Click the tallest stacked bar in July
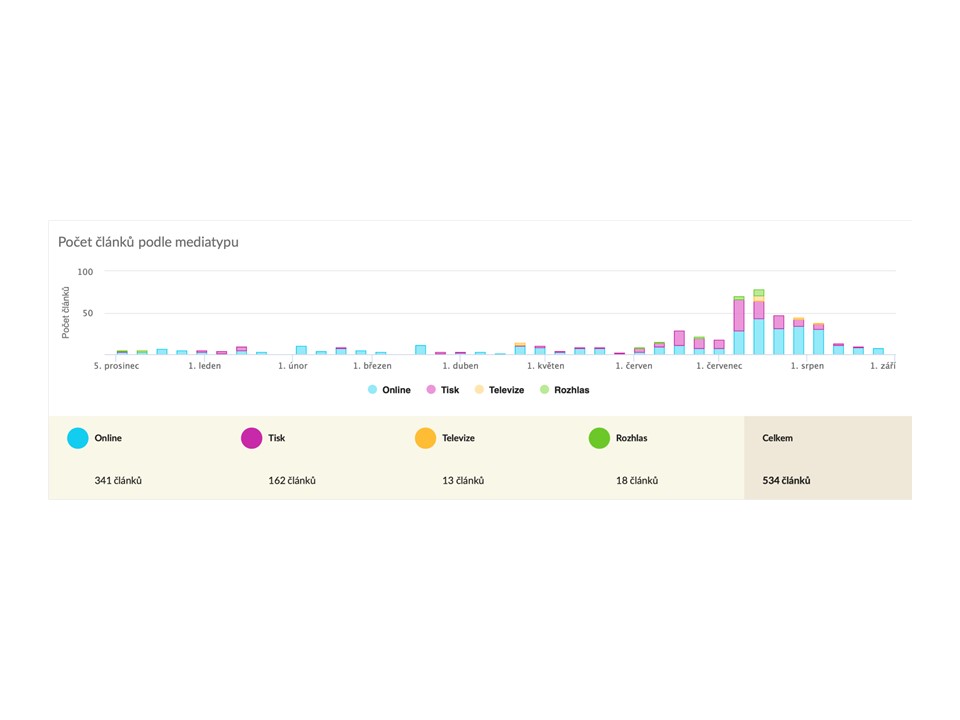960x720 pixels. point(759,322)
